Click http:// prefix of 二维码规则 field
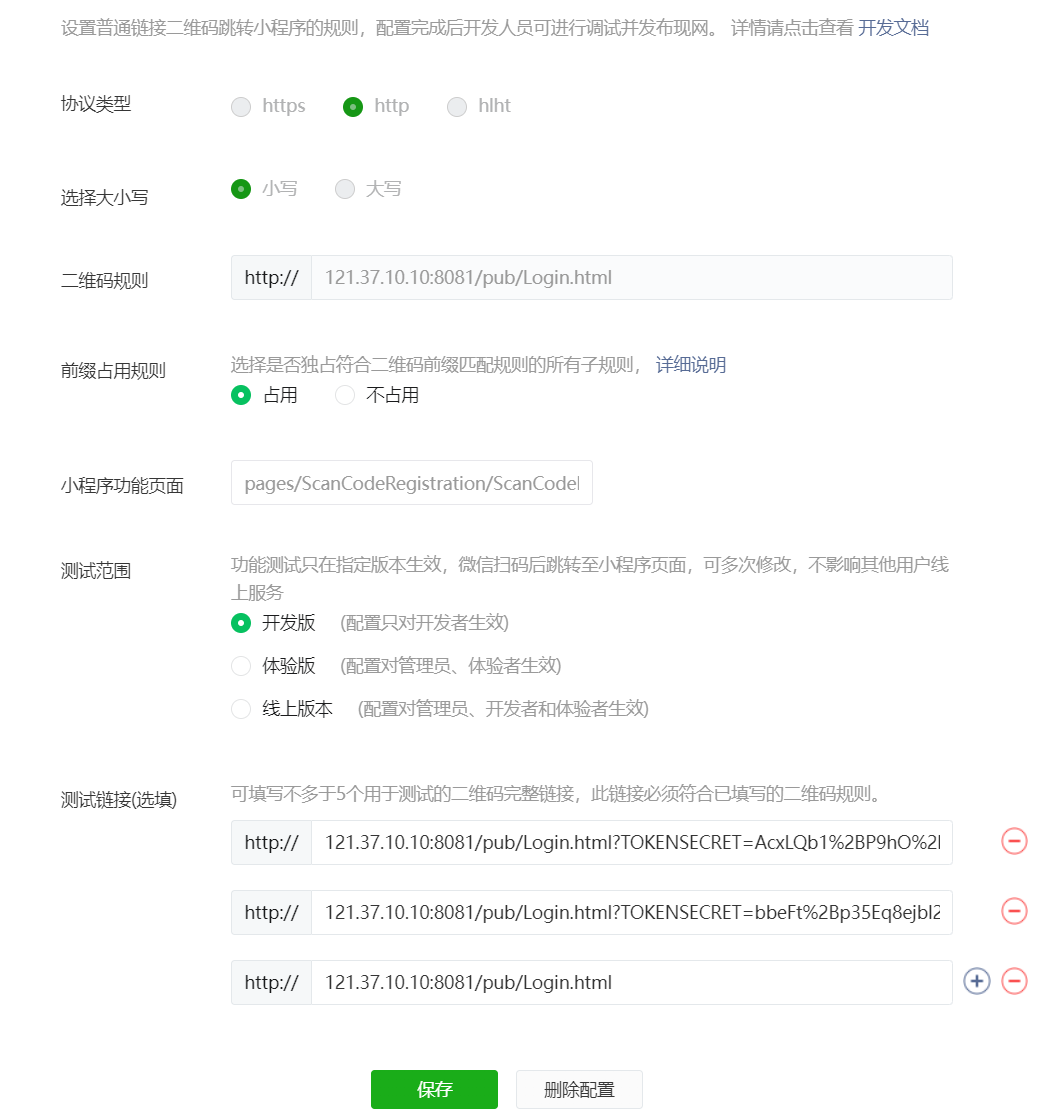 tap(271, 278)
